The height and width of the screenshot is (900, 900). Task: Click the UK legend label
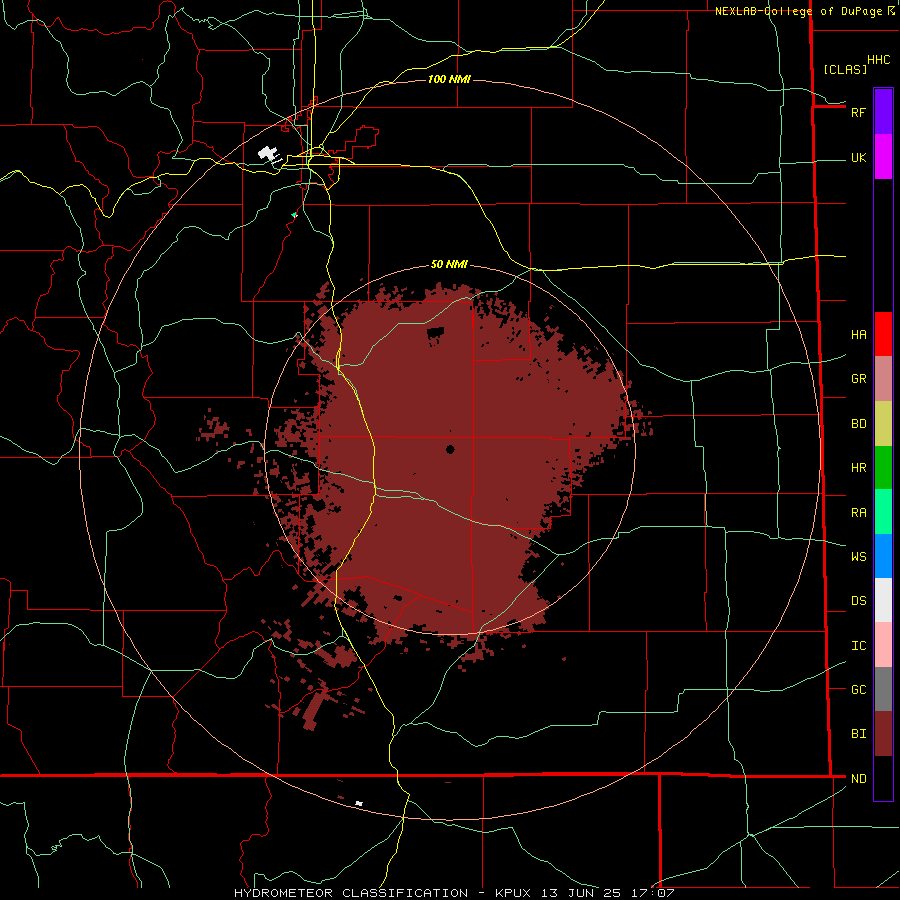(858, 157)
